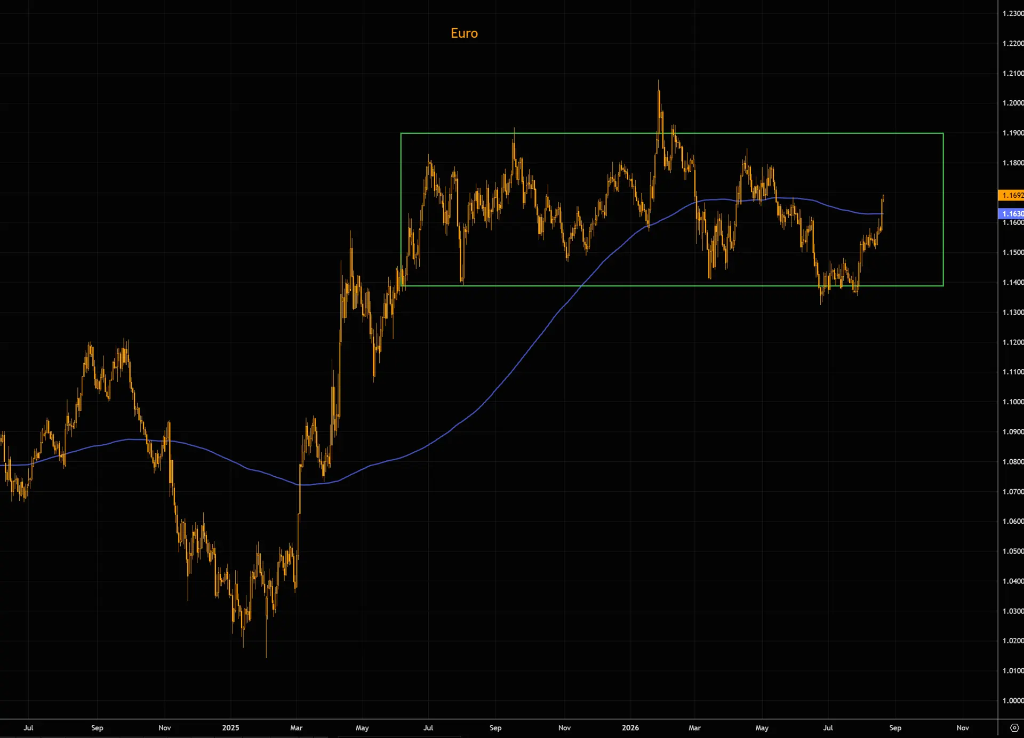
Task: Click the 1.2300 price level on axis
Action: 1013,14
